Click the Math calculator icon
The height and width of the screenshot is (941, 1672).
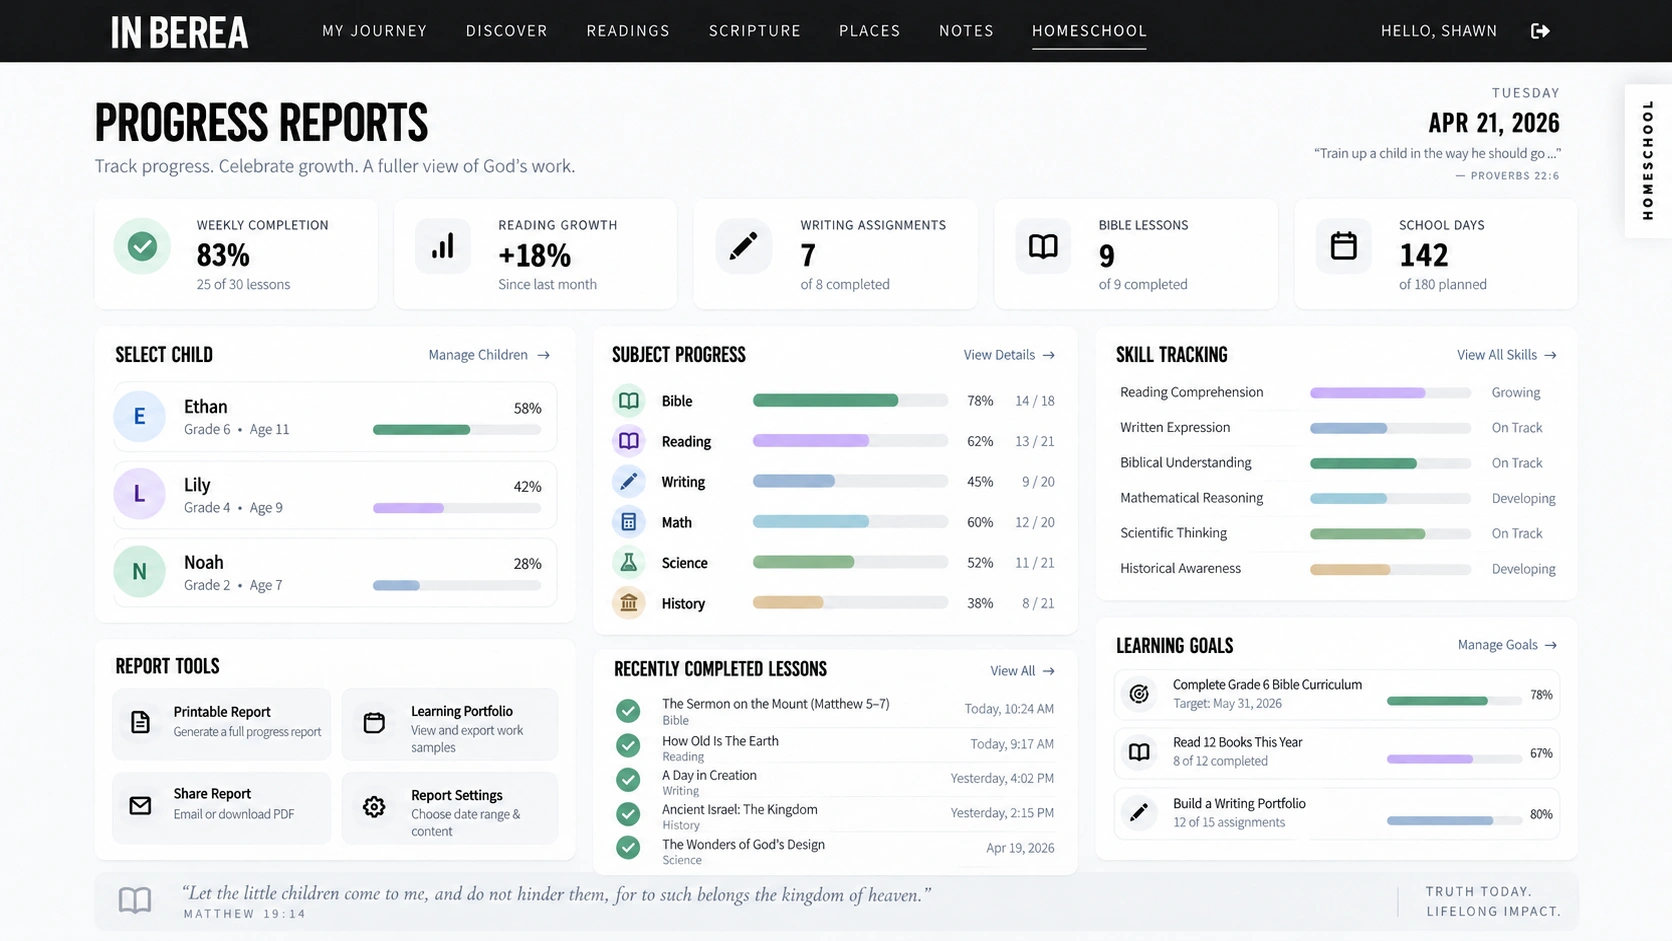click(628, 522)
